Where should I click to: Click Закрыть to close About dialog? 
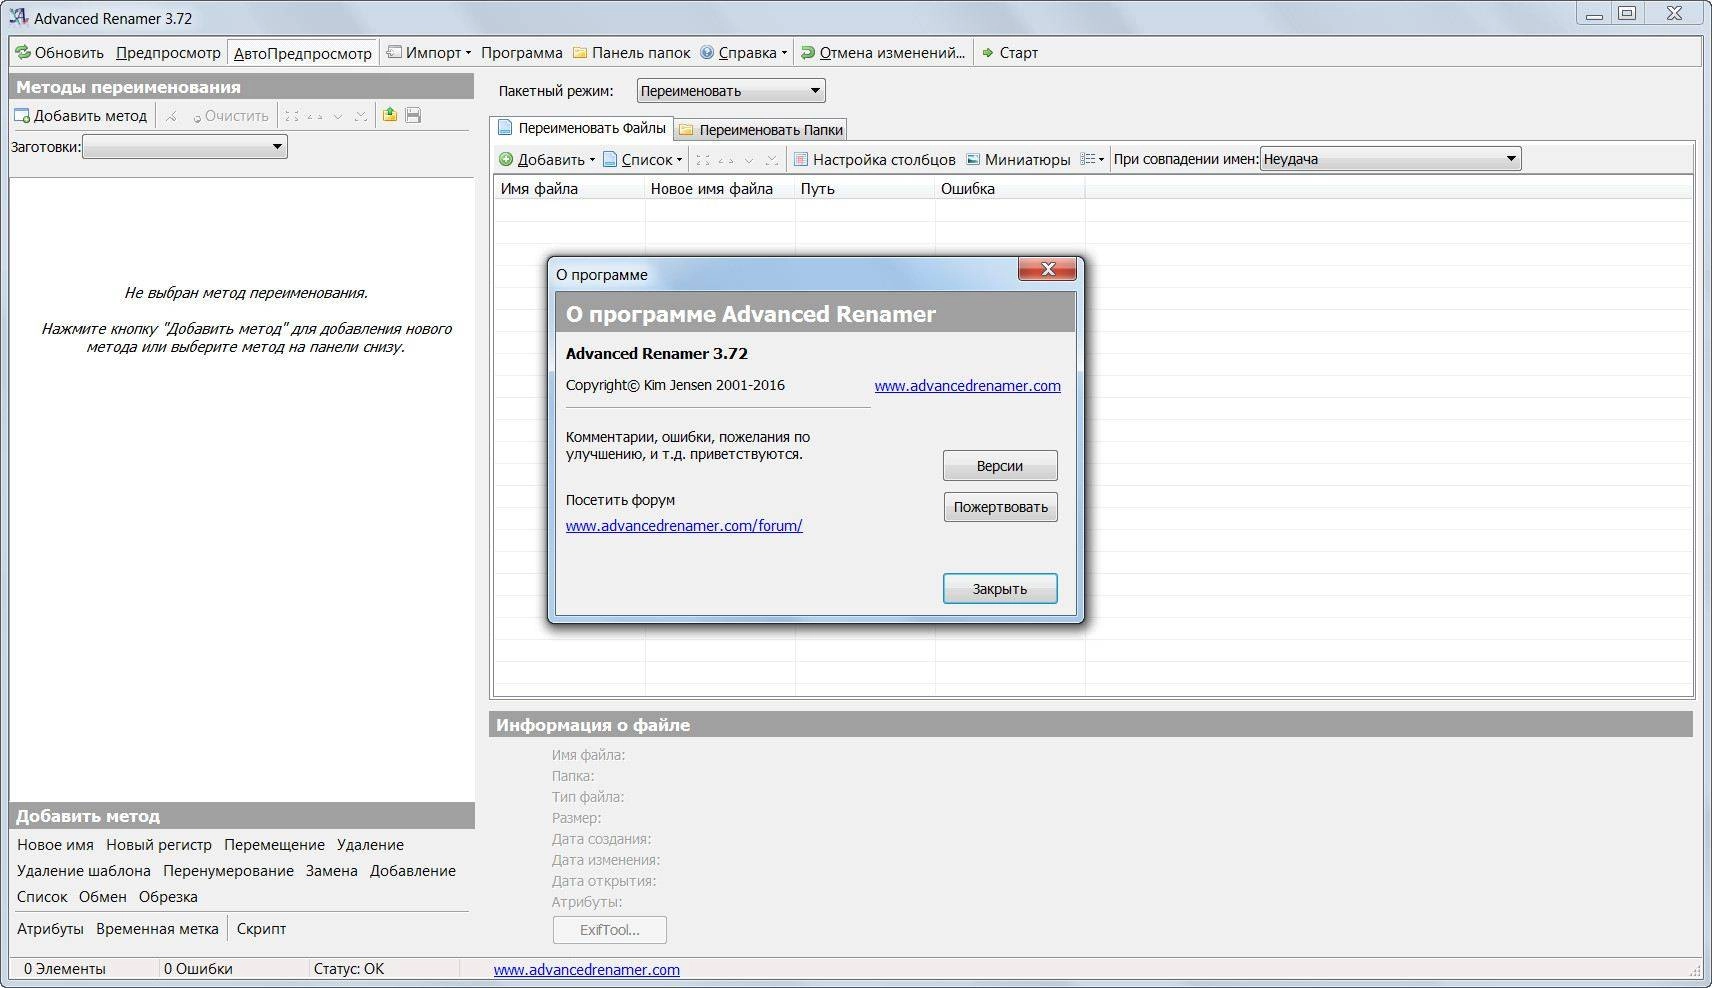pos(1000,589)
